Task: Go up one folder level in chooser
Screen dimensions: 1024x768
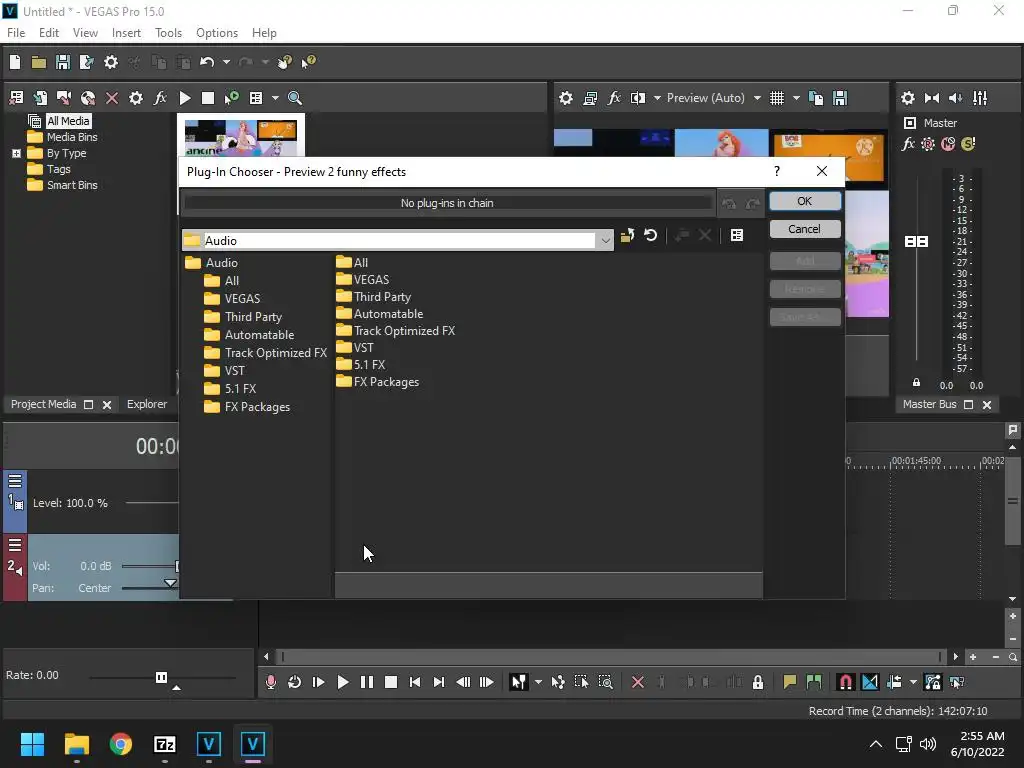Action: click(x=628, y=235)
